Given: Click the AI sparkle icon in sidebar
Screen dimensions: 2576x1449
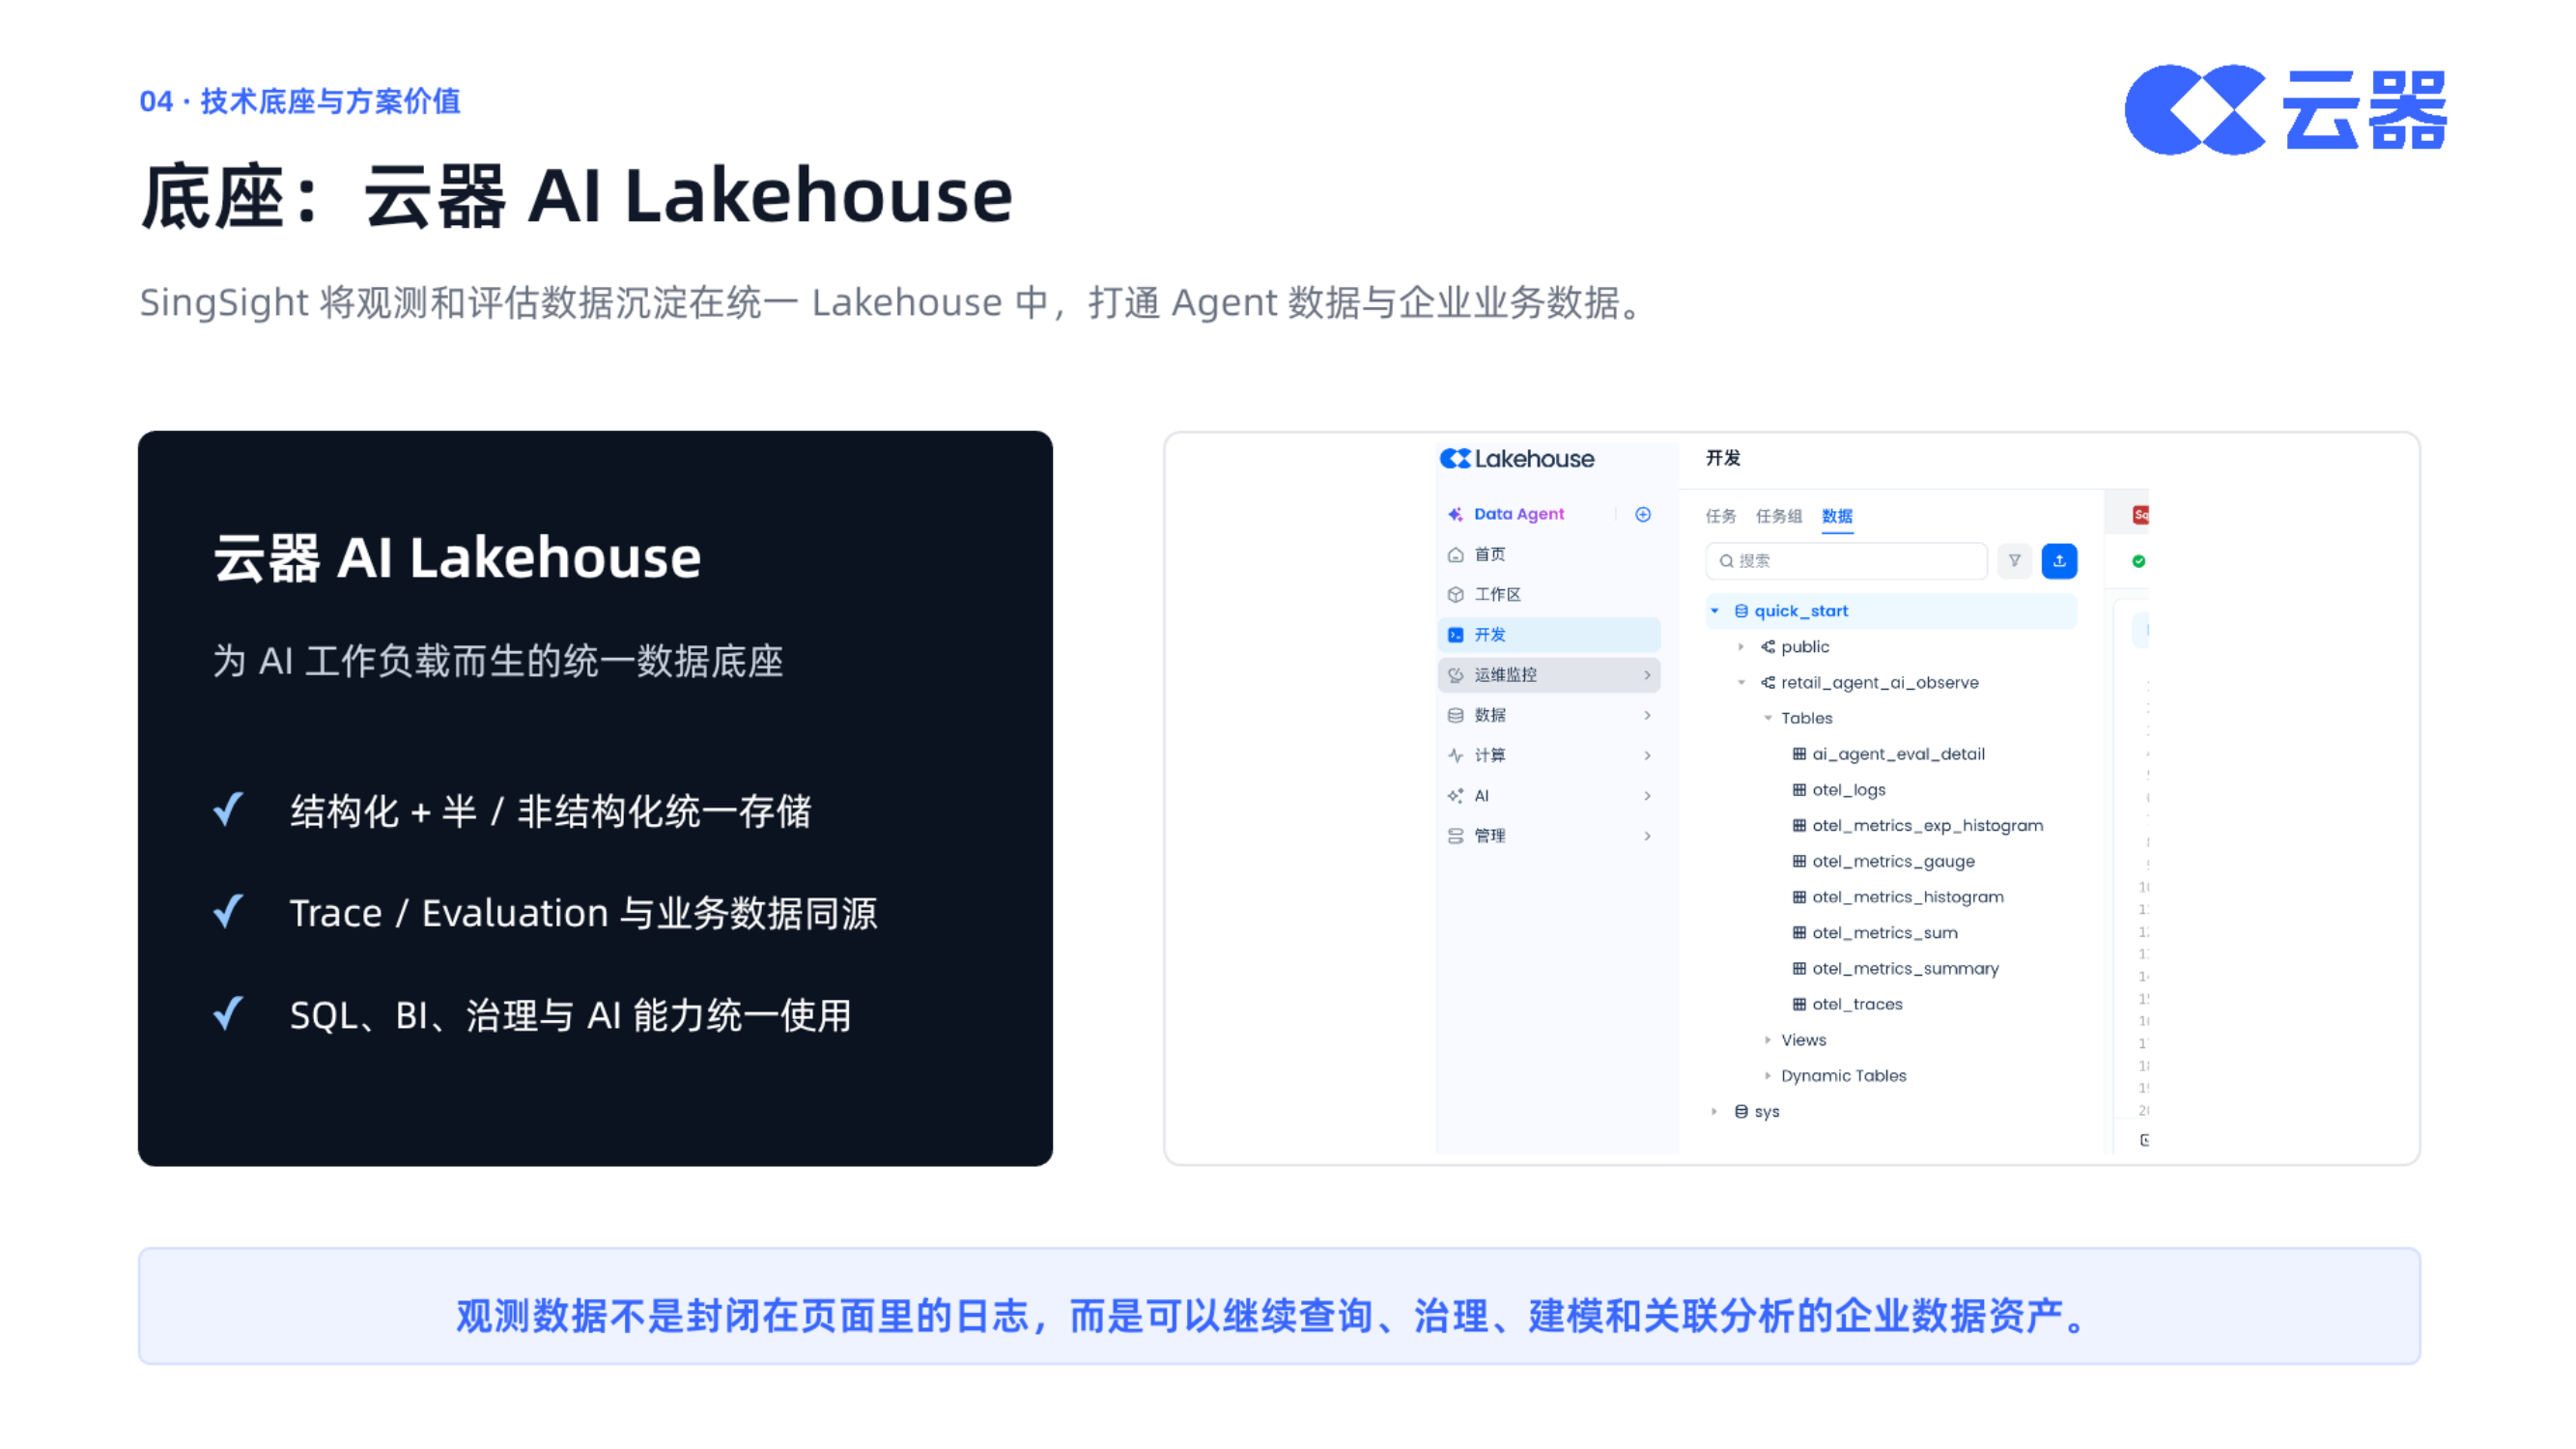Looking at the screenshot, I should (x=1455, y=796).
